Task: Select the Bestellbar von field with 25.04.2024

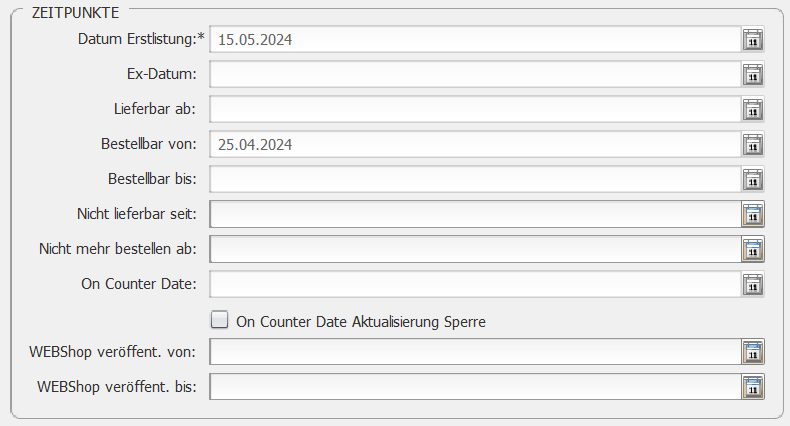Action: tap(475, 145)
